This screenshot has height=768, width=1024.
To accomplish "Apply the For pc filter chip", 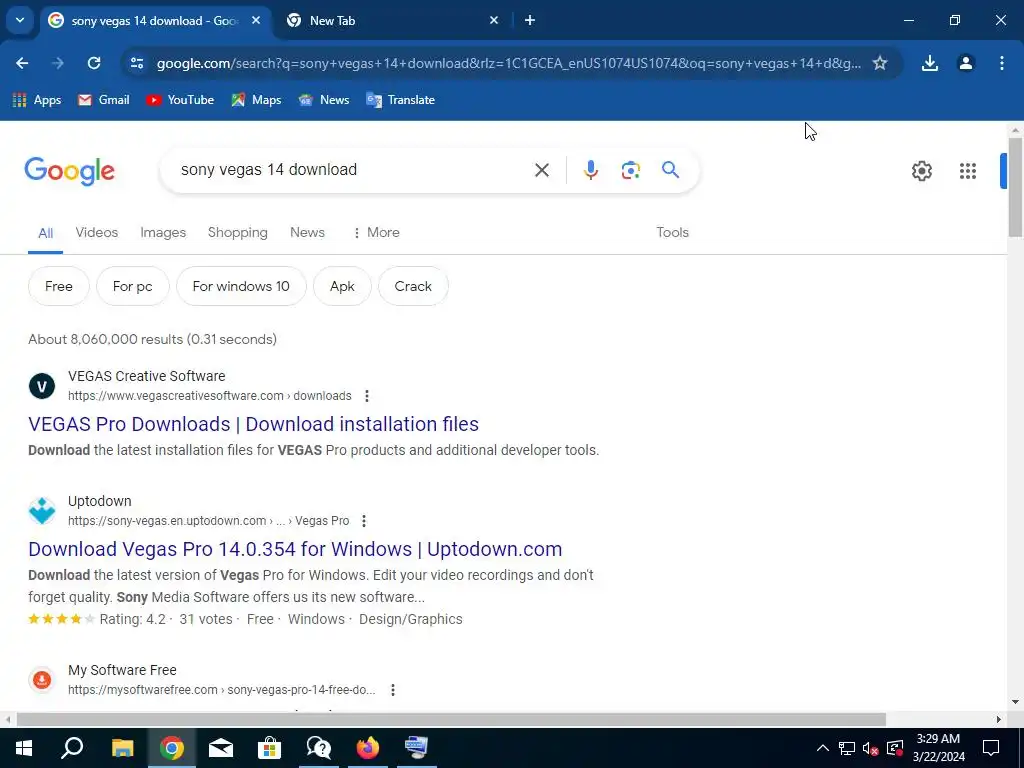I will coord(133,286).
